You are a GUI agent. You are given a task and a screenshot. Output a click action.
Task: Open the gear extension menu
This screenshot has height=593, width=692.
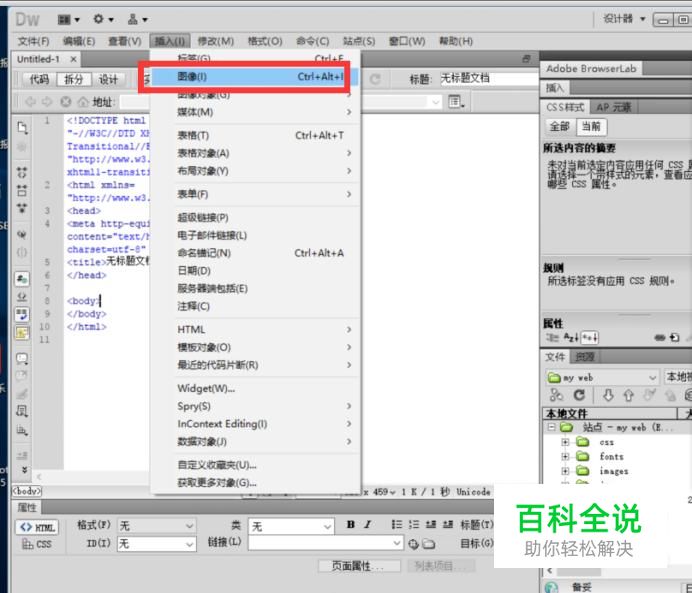[103, 19]
